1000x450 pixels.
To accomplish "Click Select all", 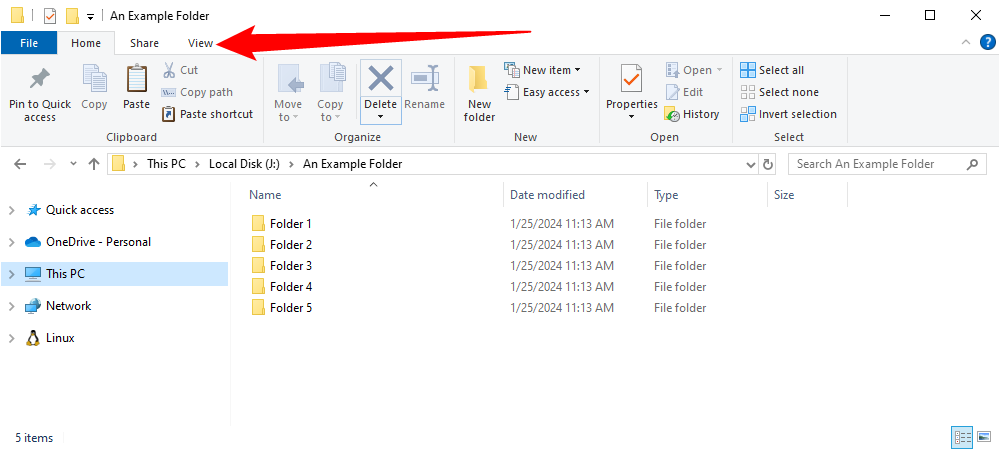I will [772, 70].
